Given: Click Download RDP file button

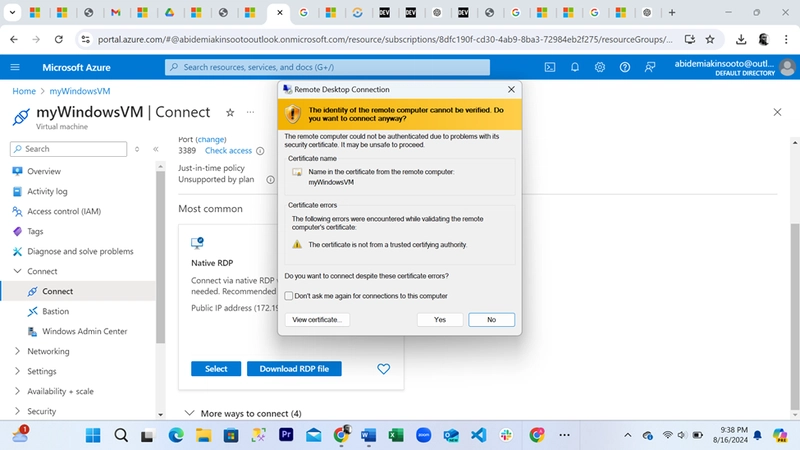Looking at the screenshot, I should coord(294,368).
